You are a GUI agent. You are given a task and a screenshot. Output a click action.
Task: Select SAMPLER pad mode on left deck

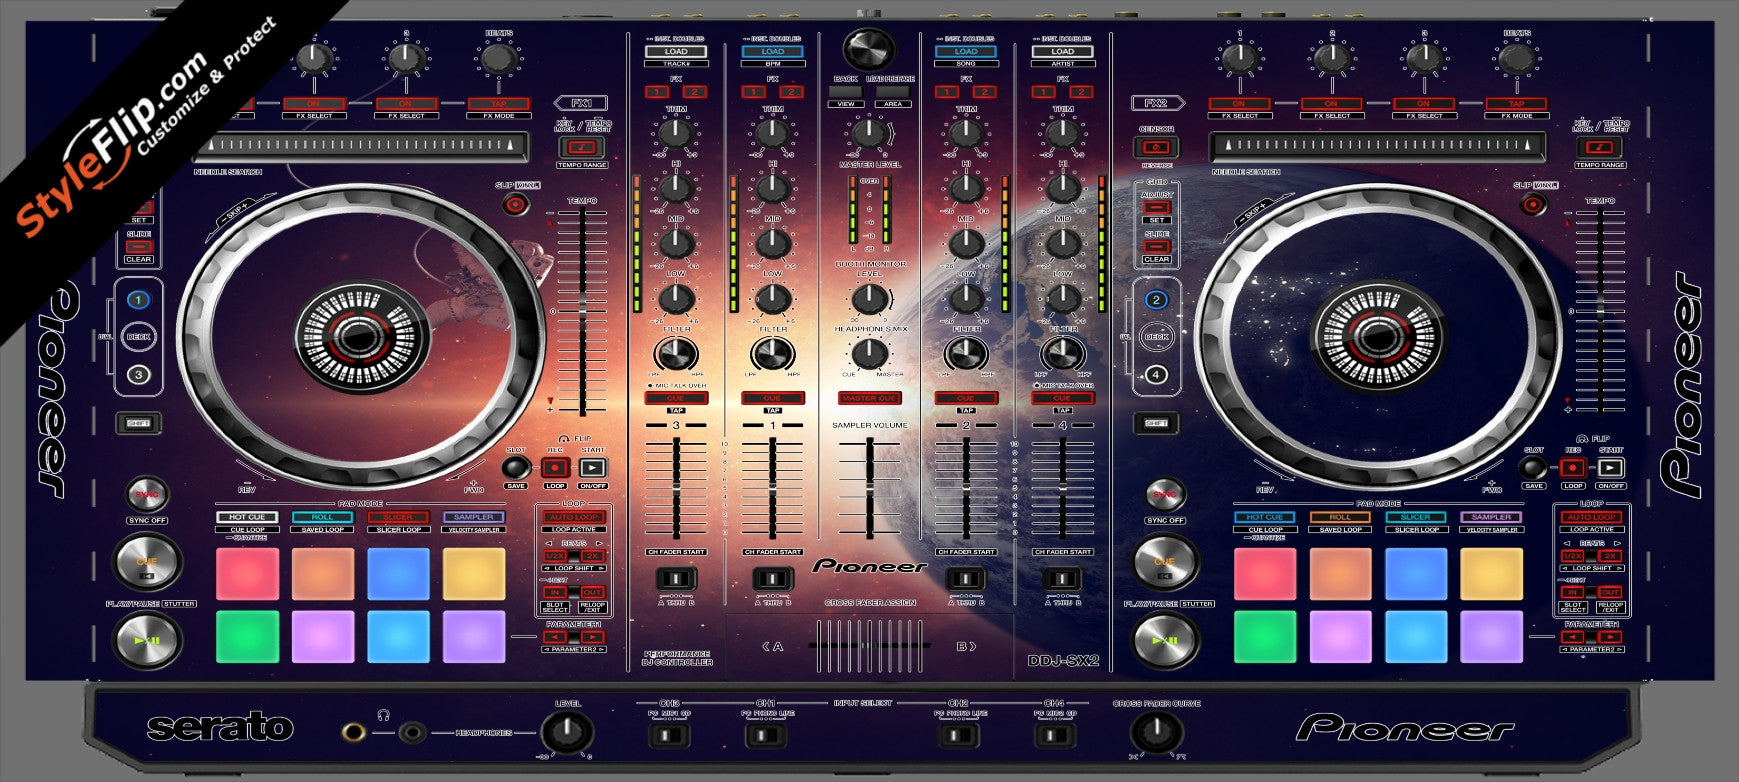tap(474, 517)
